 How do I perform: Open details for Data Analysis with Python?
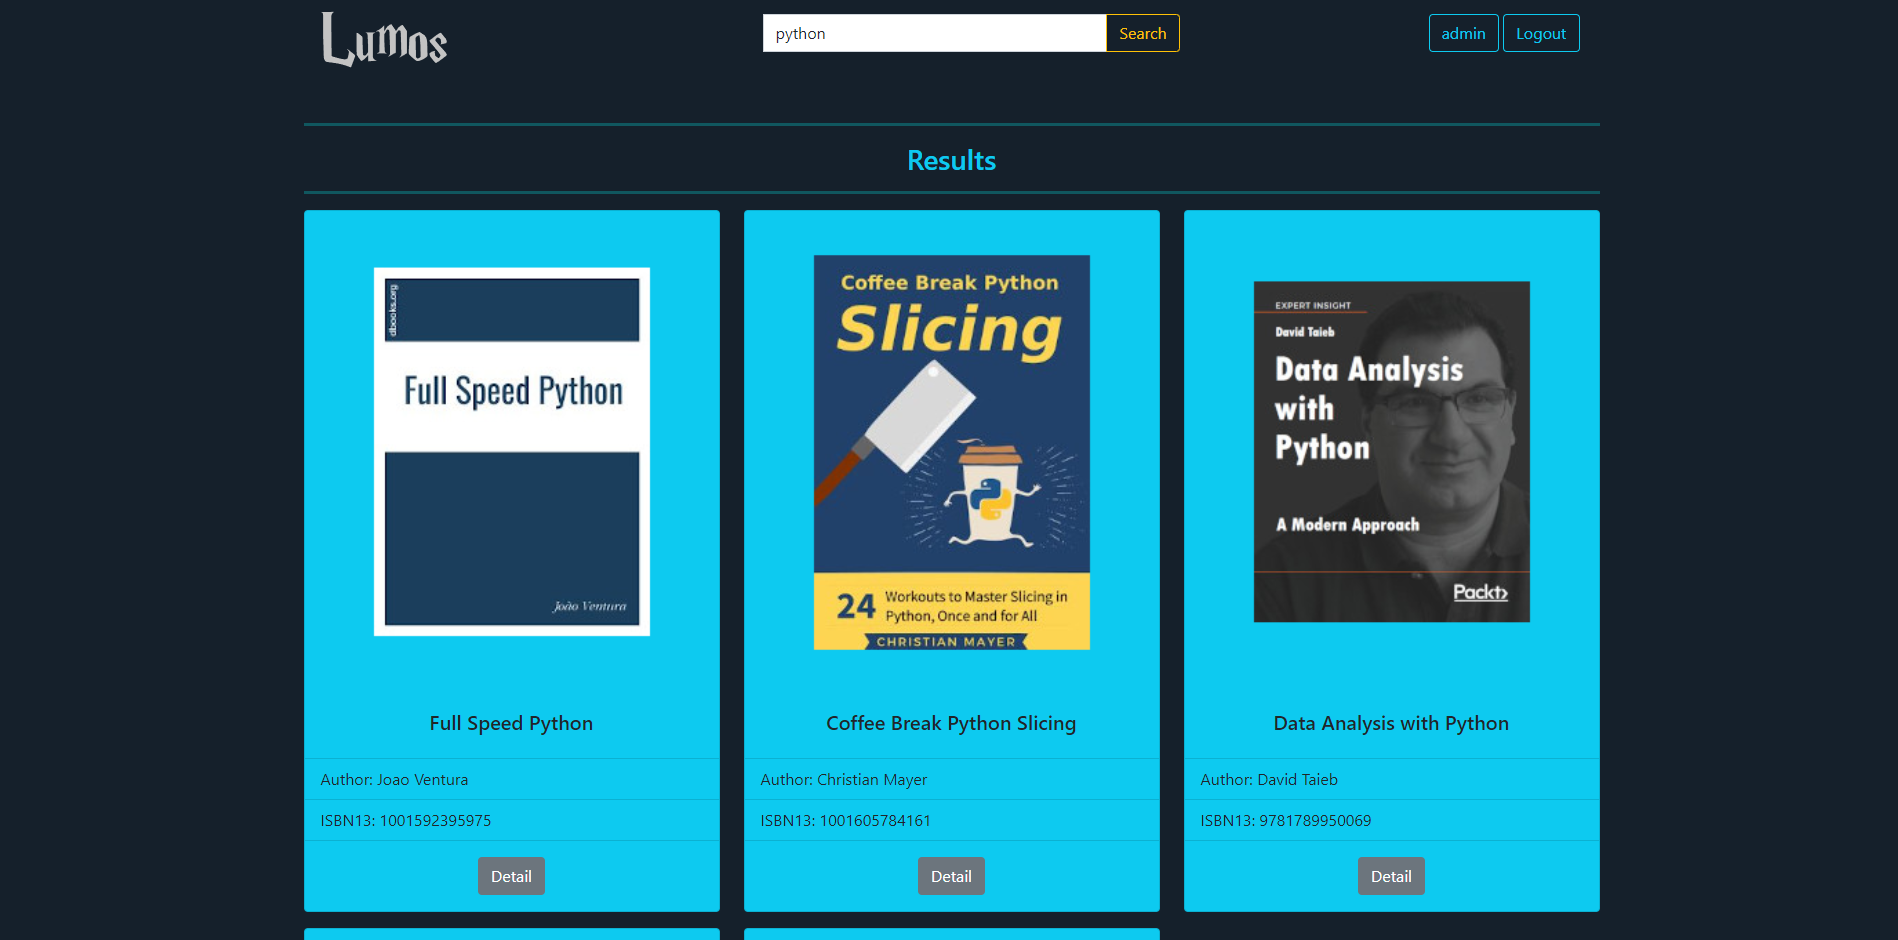point(1391,876)
